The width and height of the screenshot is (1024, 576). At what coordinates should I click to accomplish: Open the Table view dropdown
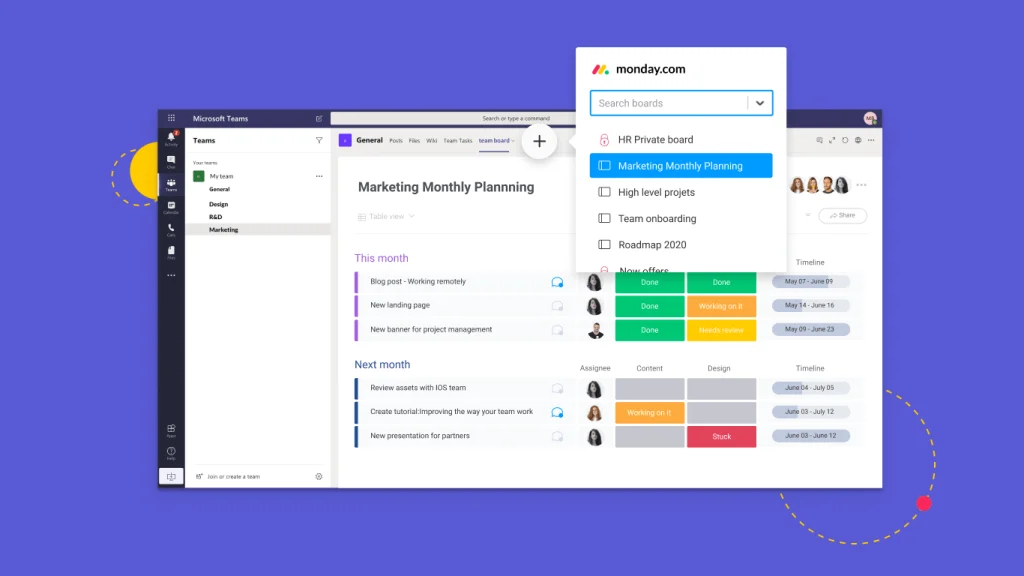point(386,216)
